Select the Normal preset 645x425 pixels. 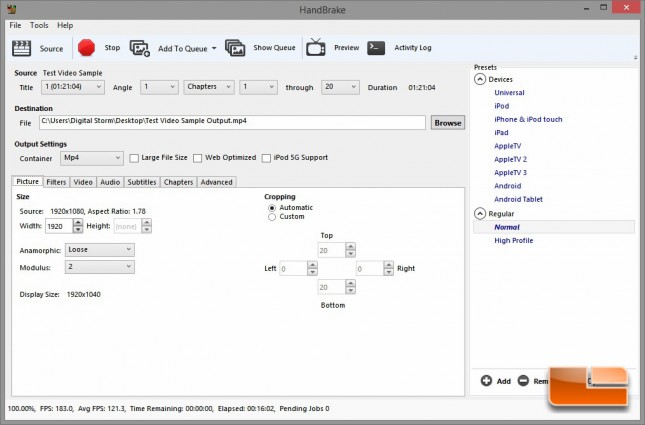(554, 227)
